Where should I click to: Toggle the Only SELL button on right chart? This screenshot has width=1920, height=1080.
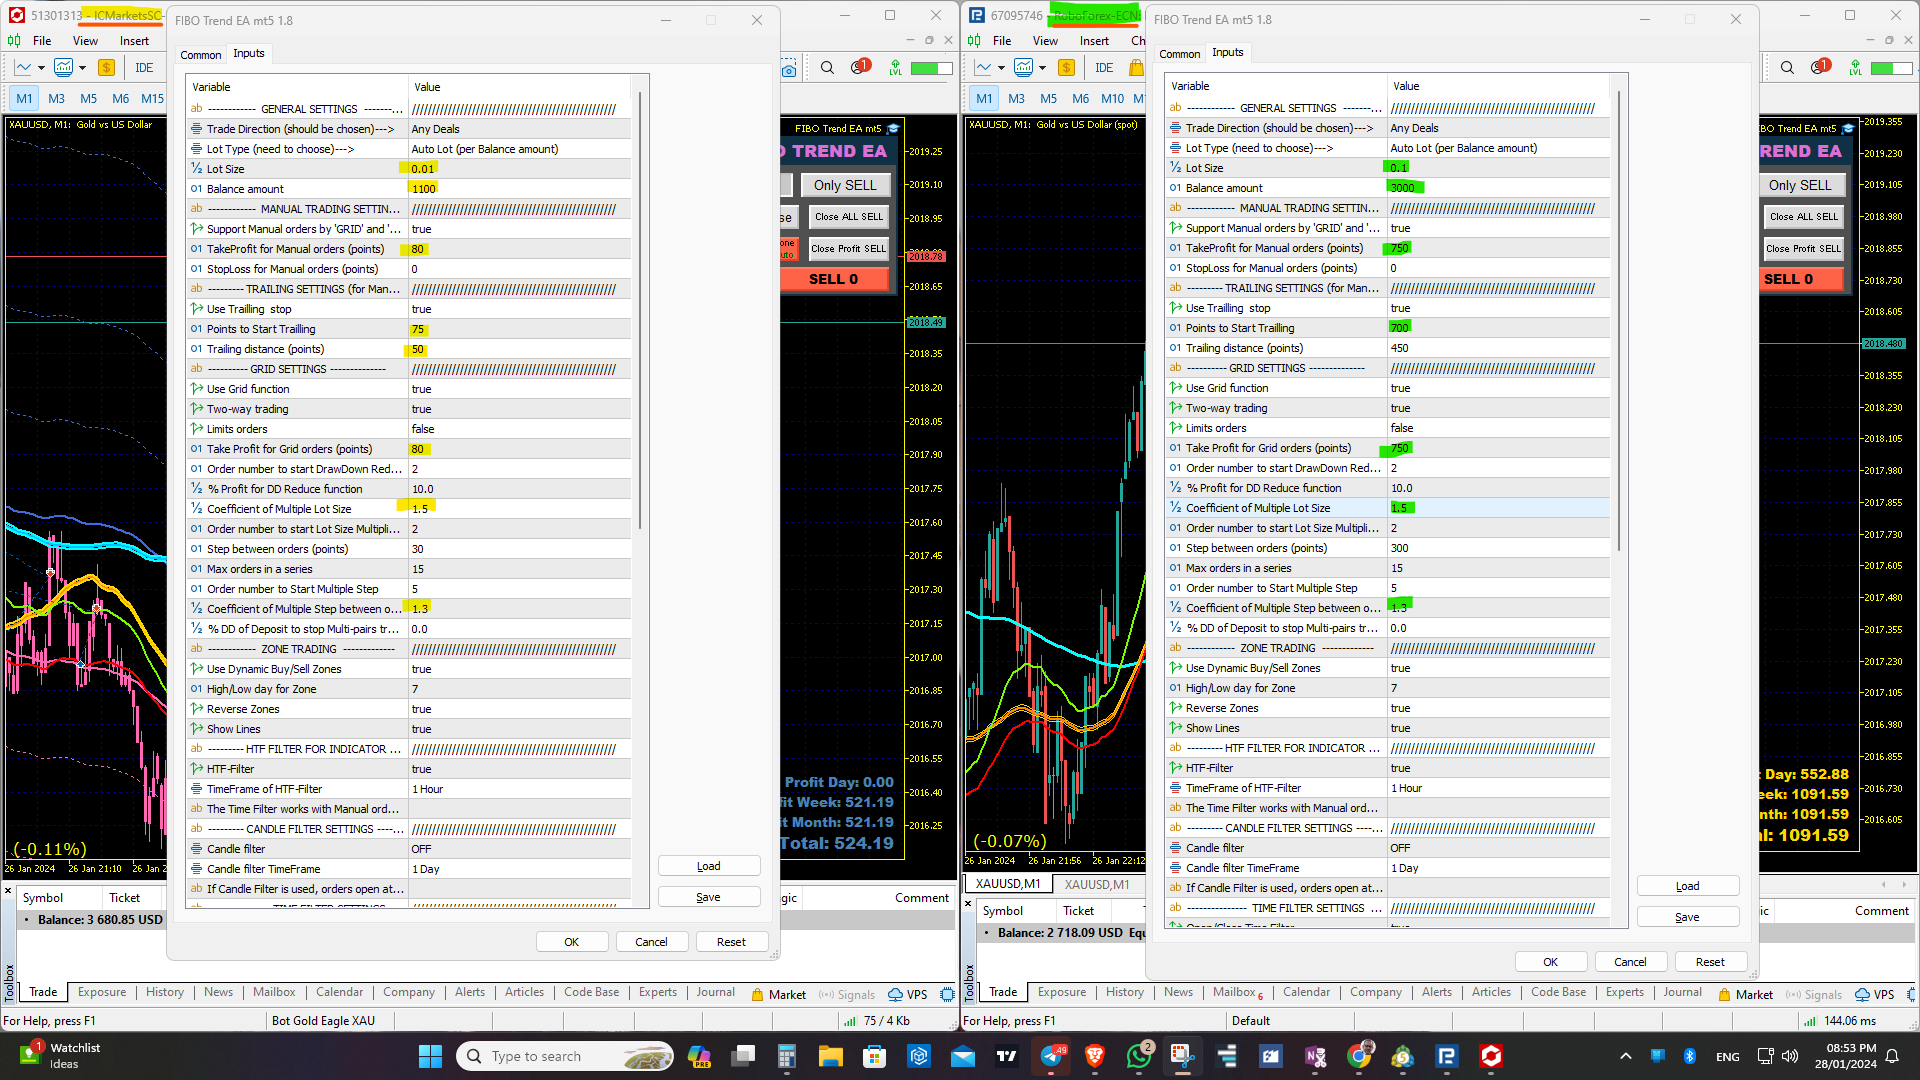[x=1800, y=185]
